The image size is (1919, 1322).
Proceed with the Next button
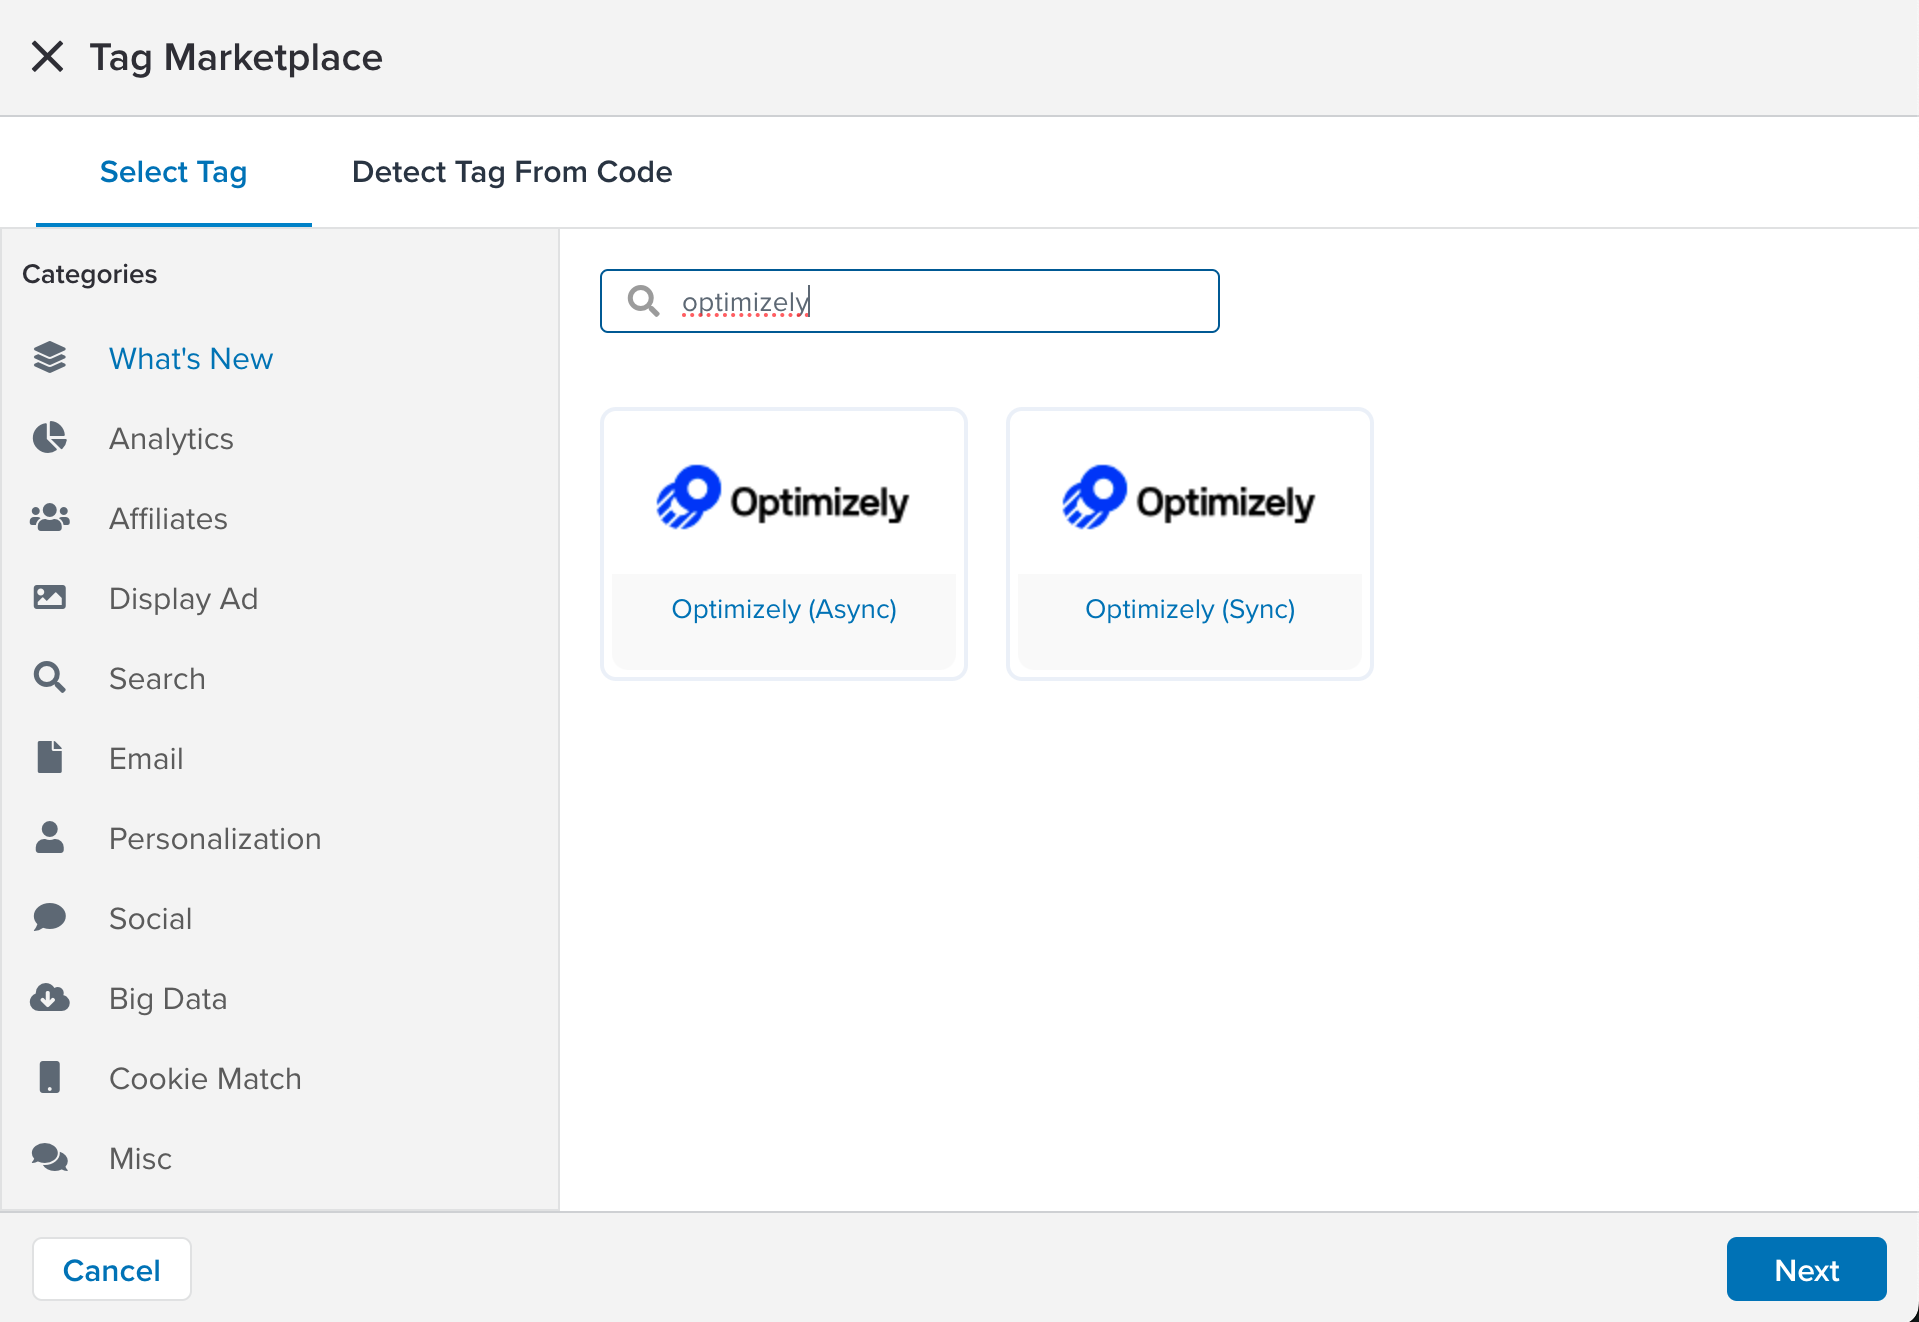coord(1806,1270)
